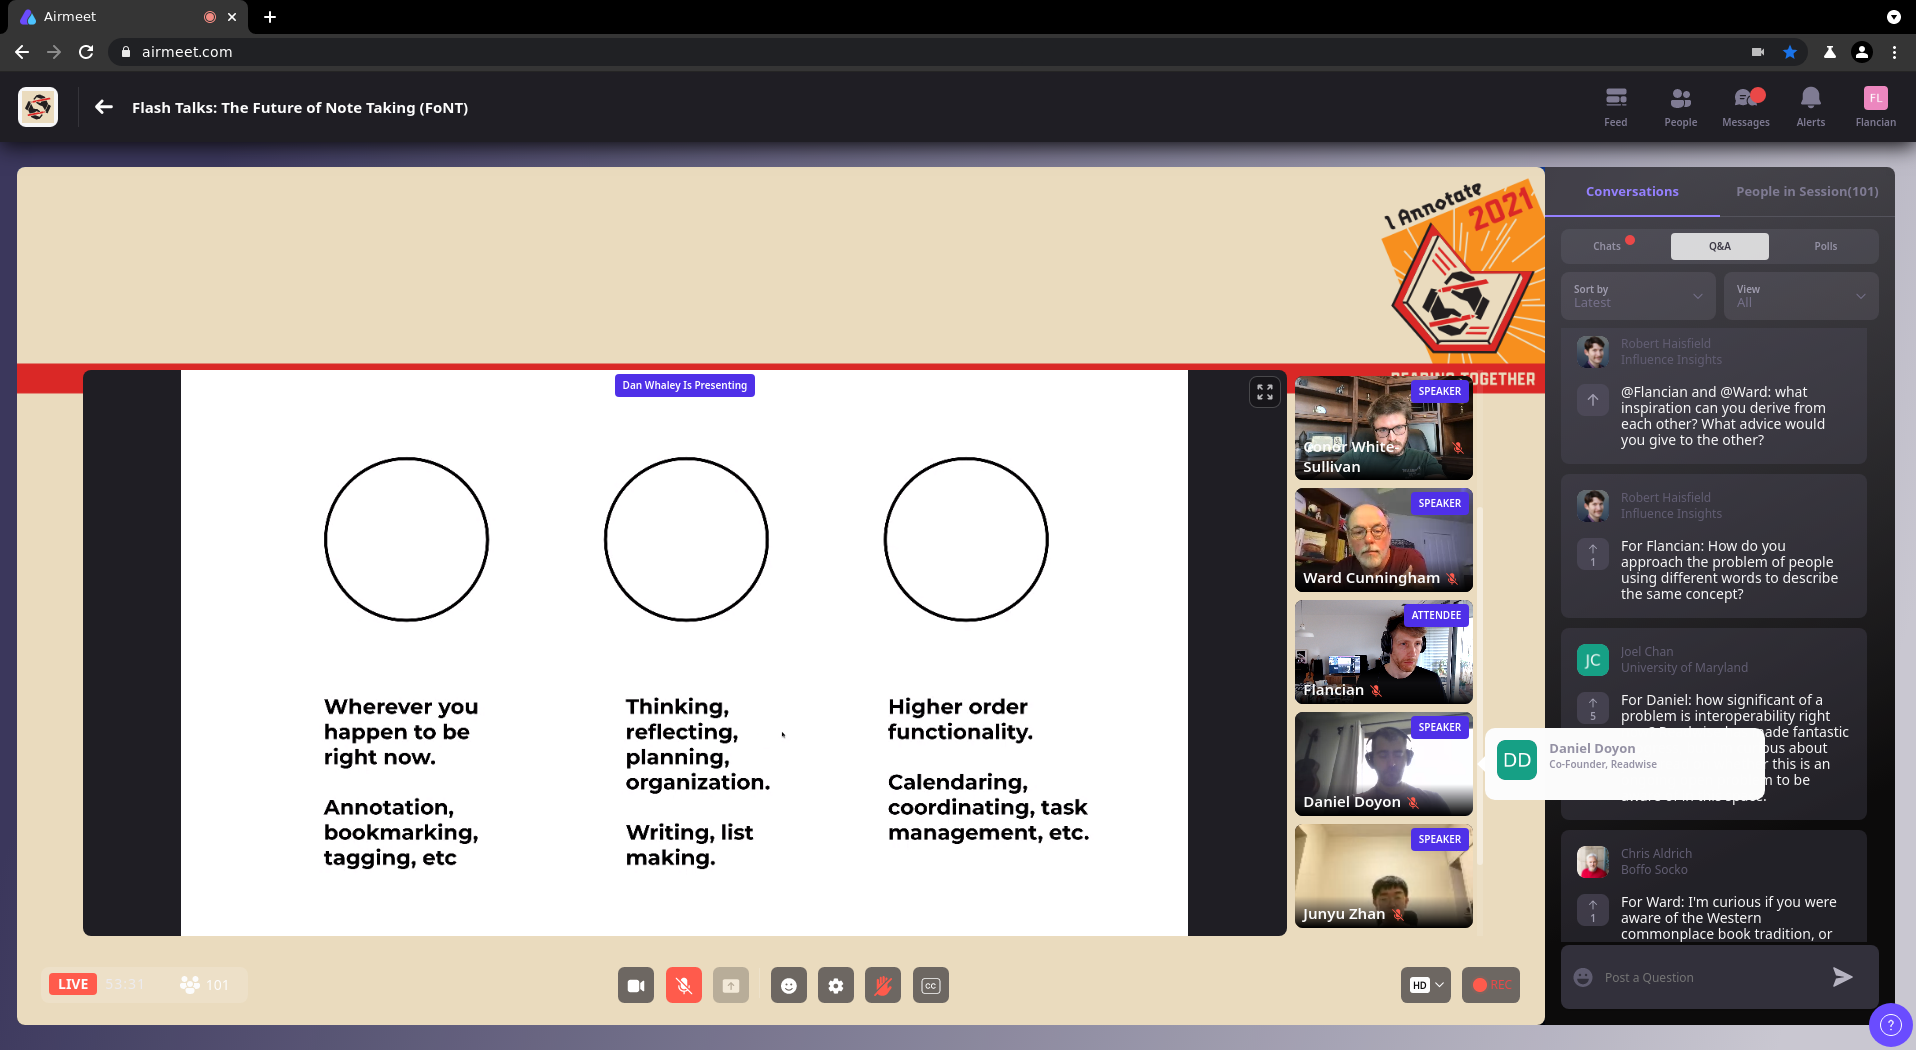Toggle closed captions button

931,985
